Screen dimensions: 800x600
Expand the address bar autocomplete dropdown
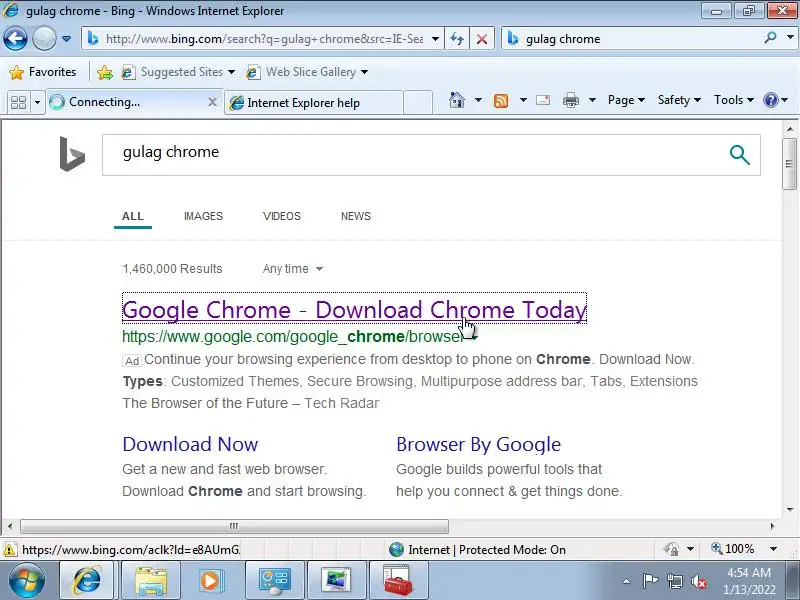435,39
